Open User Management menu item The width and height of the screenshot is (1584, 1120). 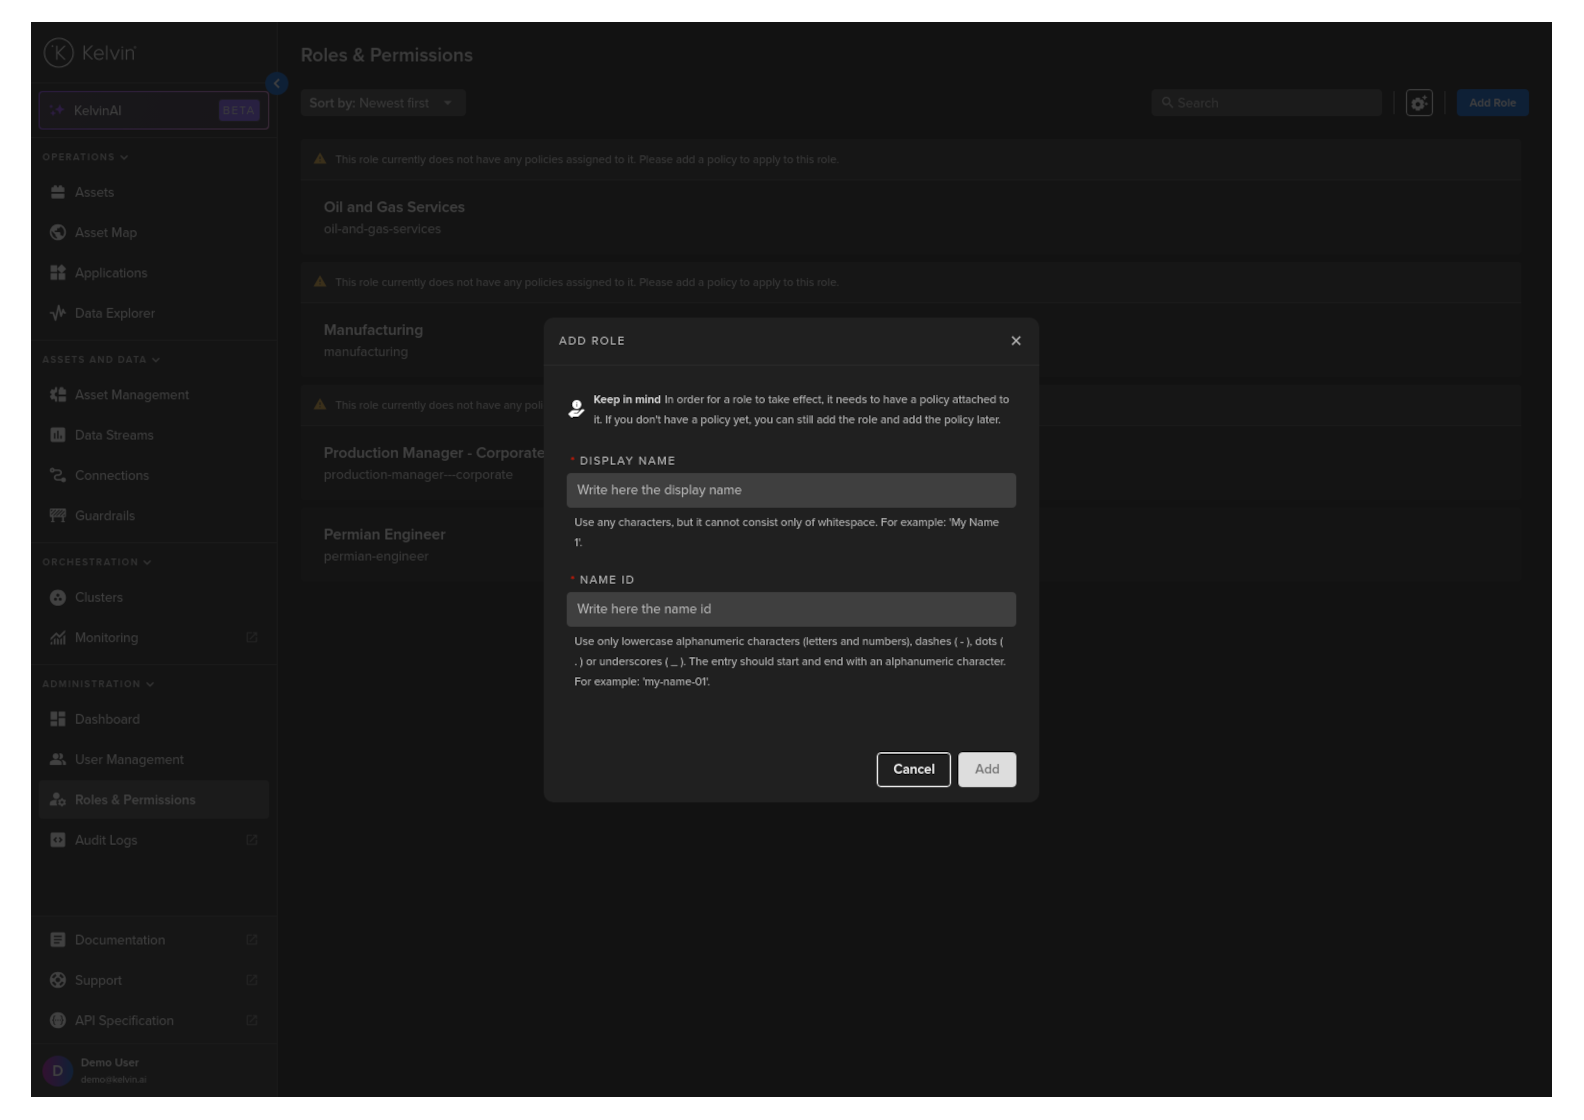129,760
